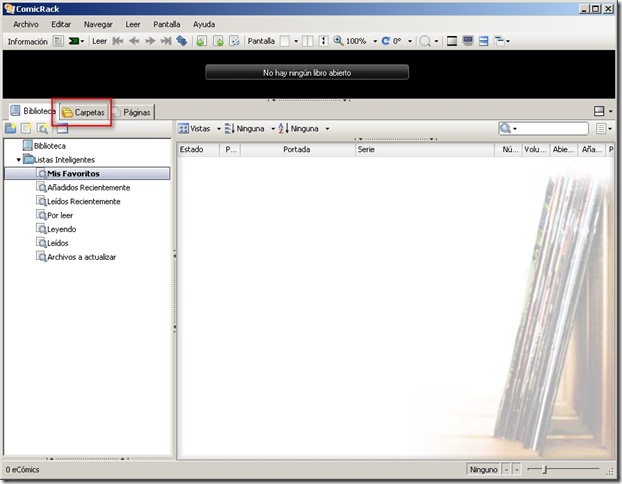
Task: Click the blue reader-in-window icon
Action: 484,41
